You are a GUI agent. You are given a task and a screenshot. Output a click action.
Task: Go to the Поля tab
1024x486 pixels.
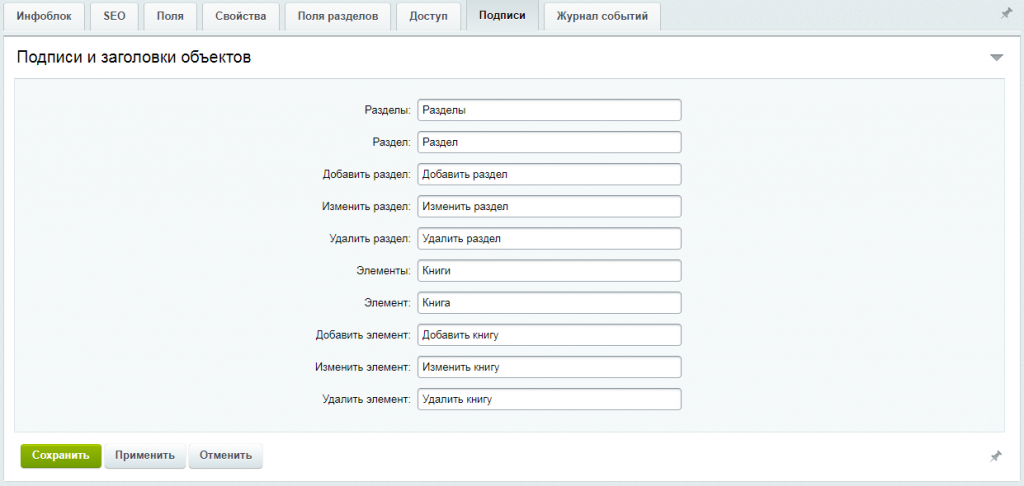tap(170, 16)
